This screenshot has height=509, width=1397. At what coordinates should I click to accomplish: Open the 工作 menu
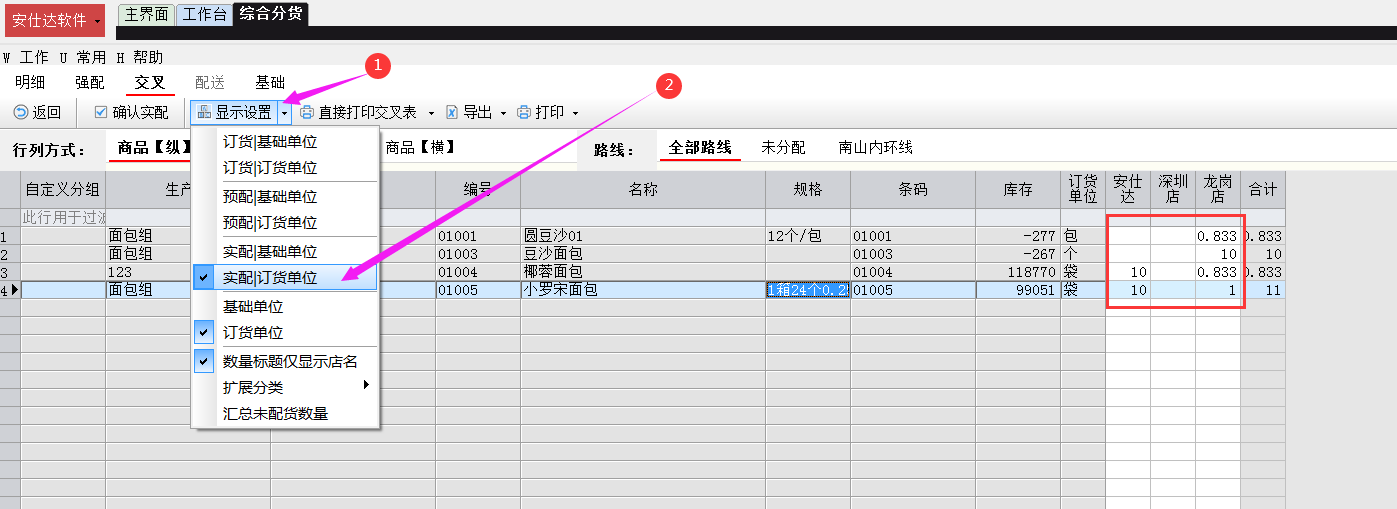coord(26,58)
